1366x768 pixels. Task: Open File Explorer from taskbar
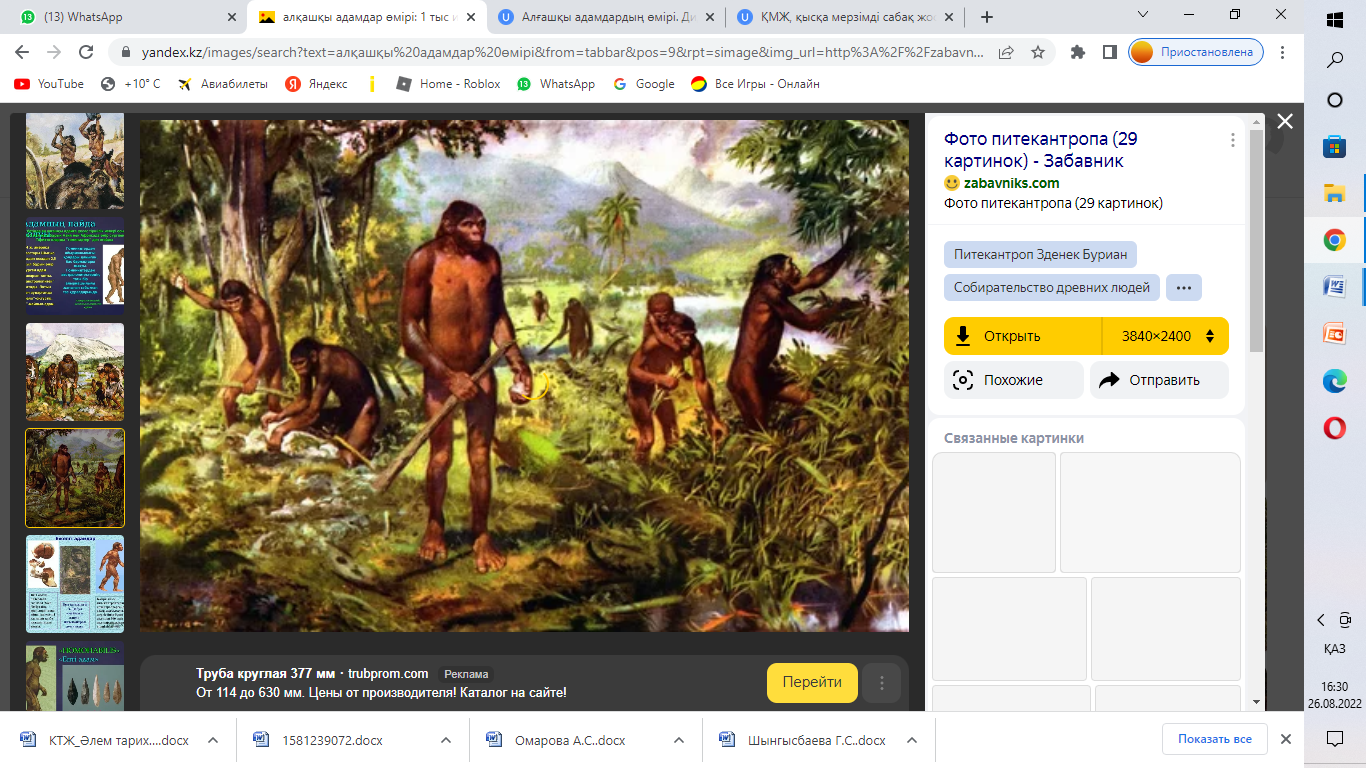click(x=1334, y=193)
